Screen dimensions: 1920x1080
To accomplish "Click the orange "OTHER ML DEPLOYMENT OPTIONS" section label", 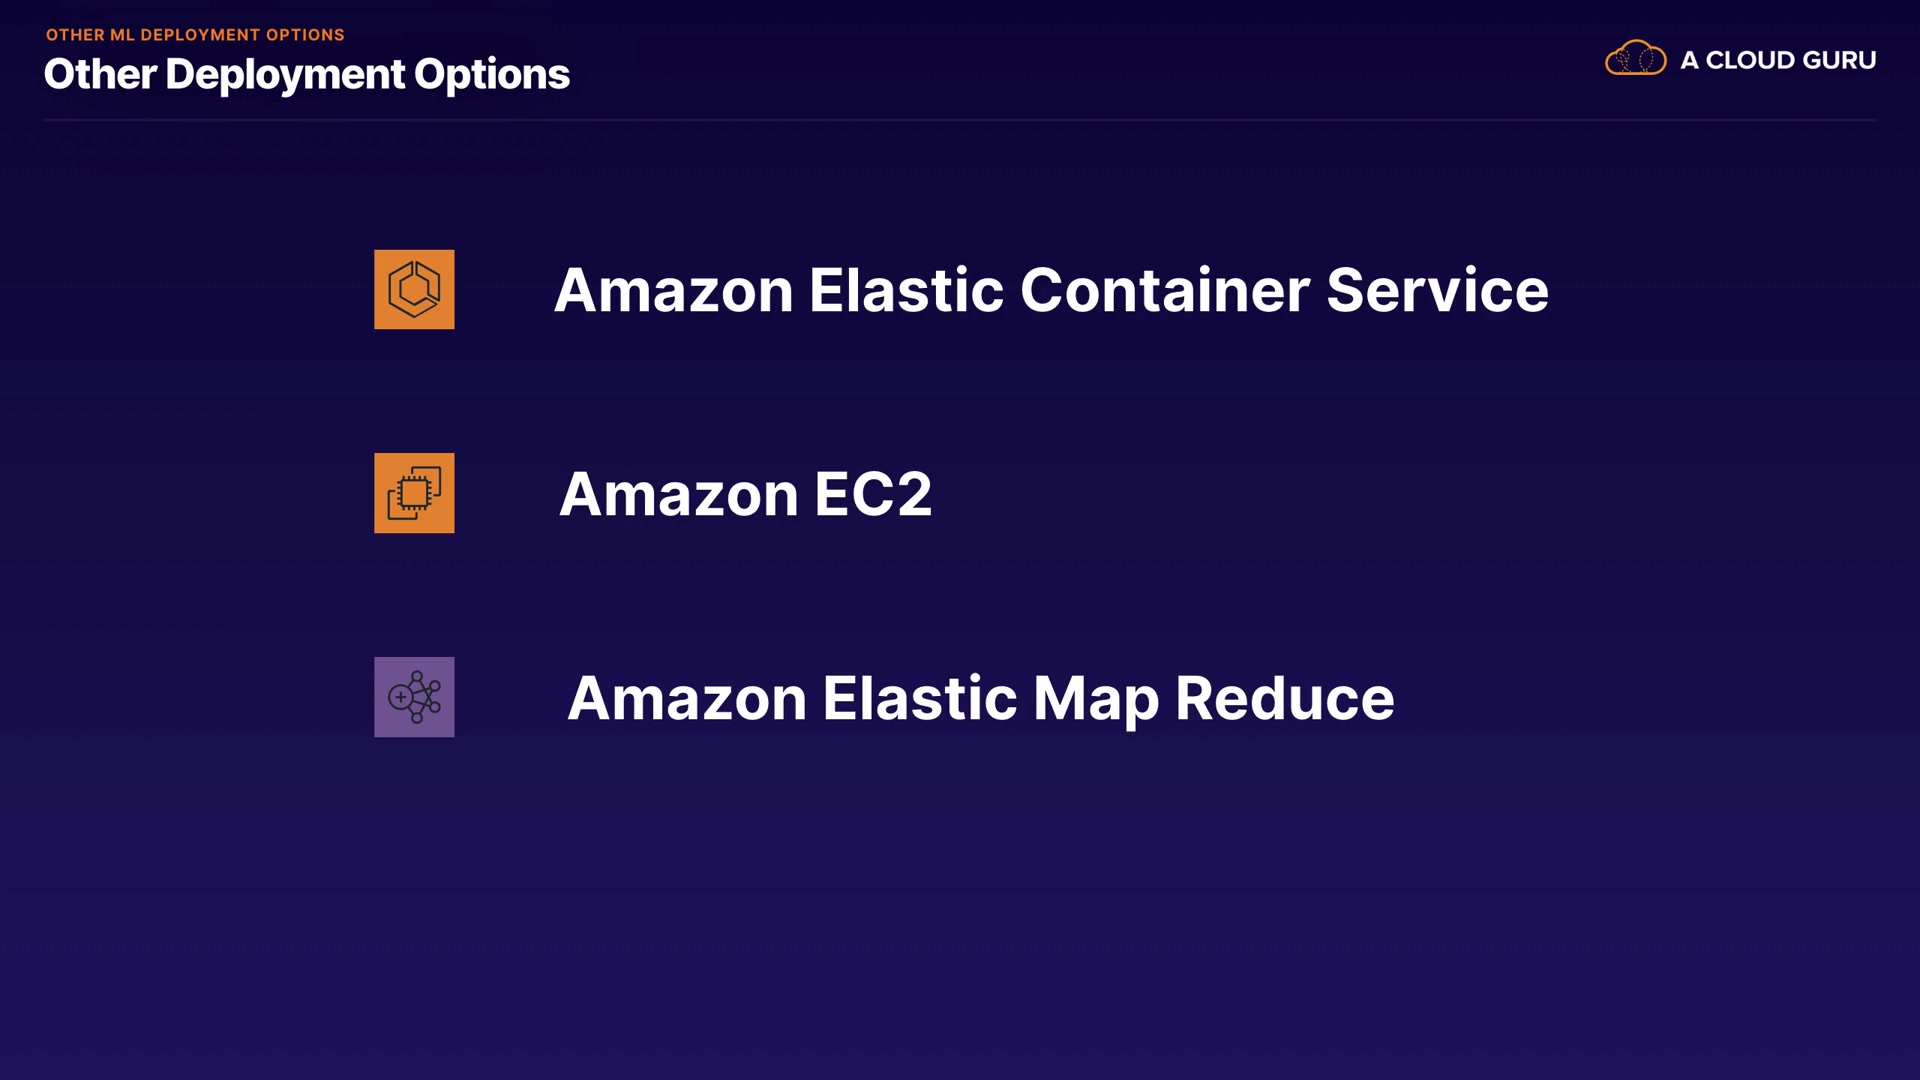I will [x=195, y=35].
